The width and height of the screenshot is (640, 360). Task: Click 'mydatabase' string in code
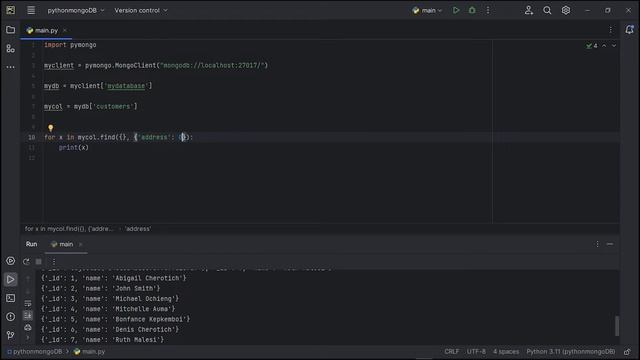(x=126, y=86)
